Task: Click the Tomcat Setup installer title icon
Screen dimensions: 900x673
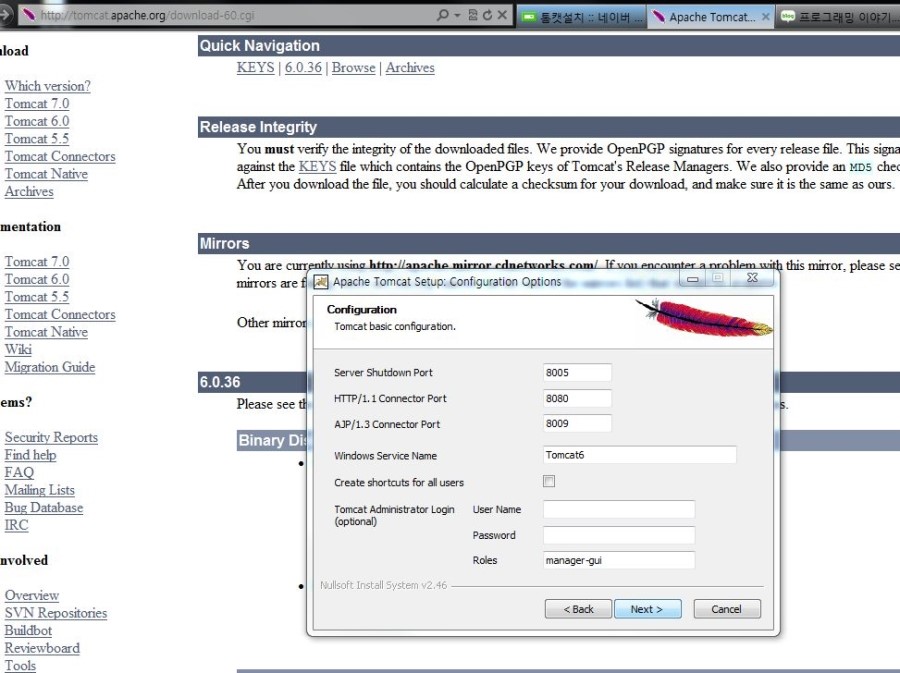Action: (x=320, y=282)
